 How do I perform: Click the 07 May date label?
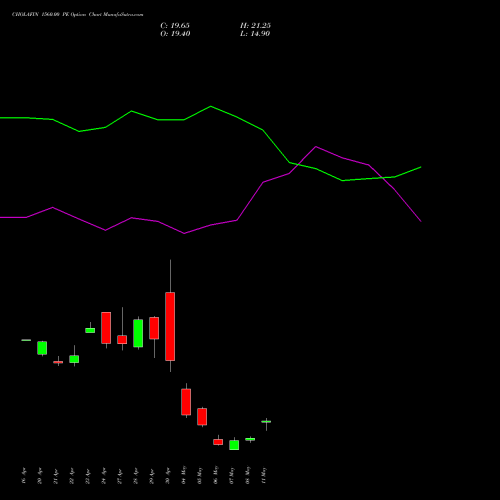[x=232, y=475]
